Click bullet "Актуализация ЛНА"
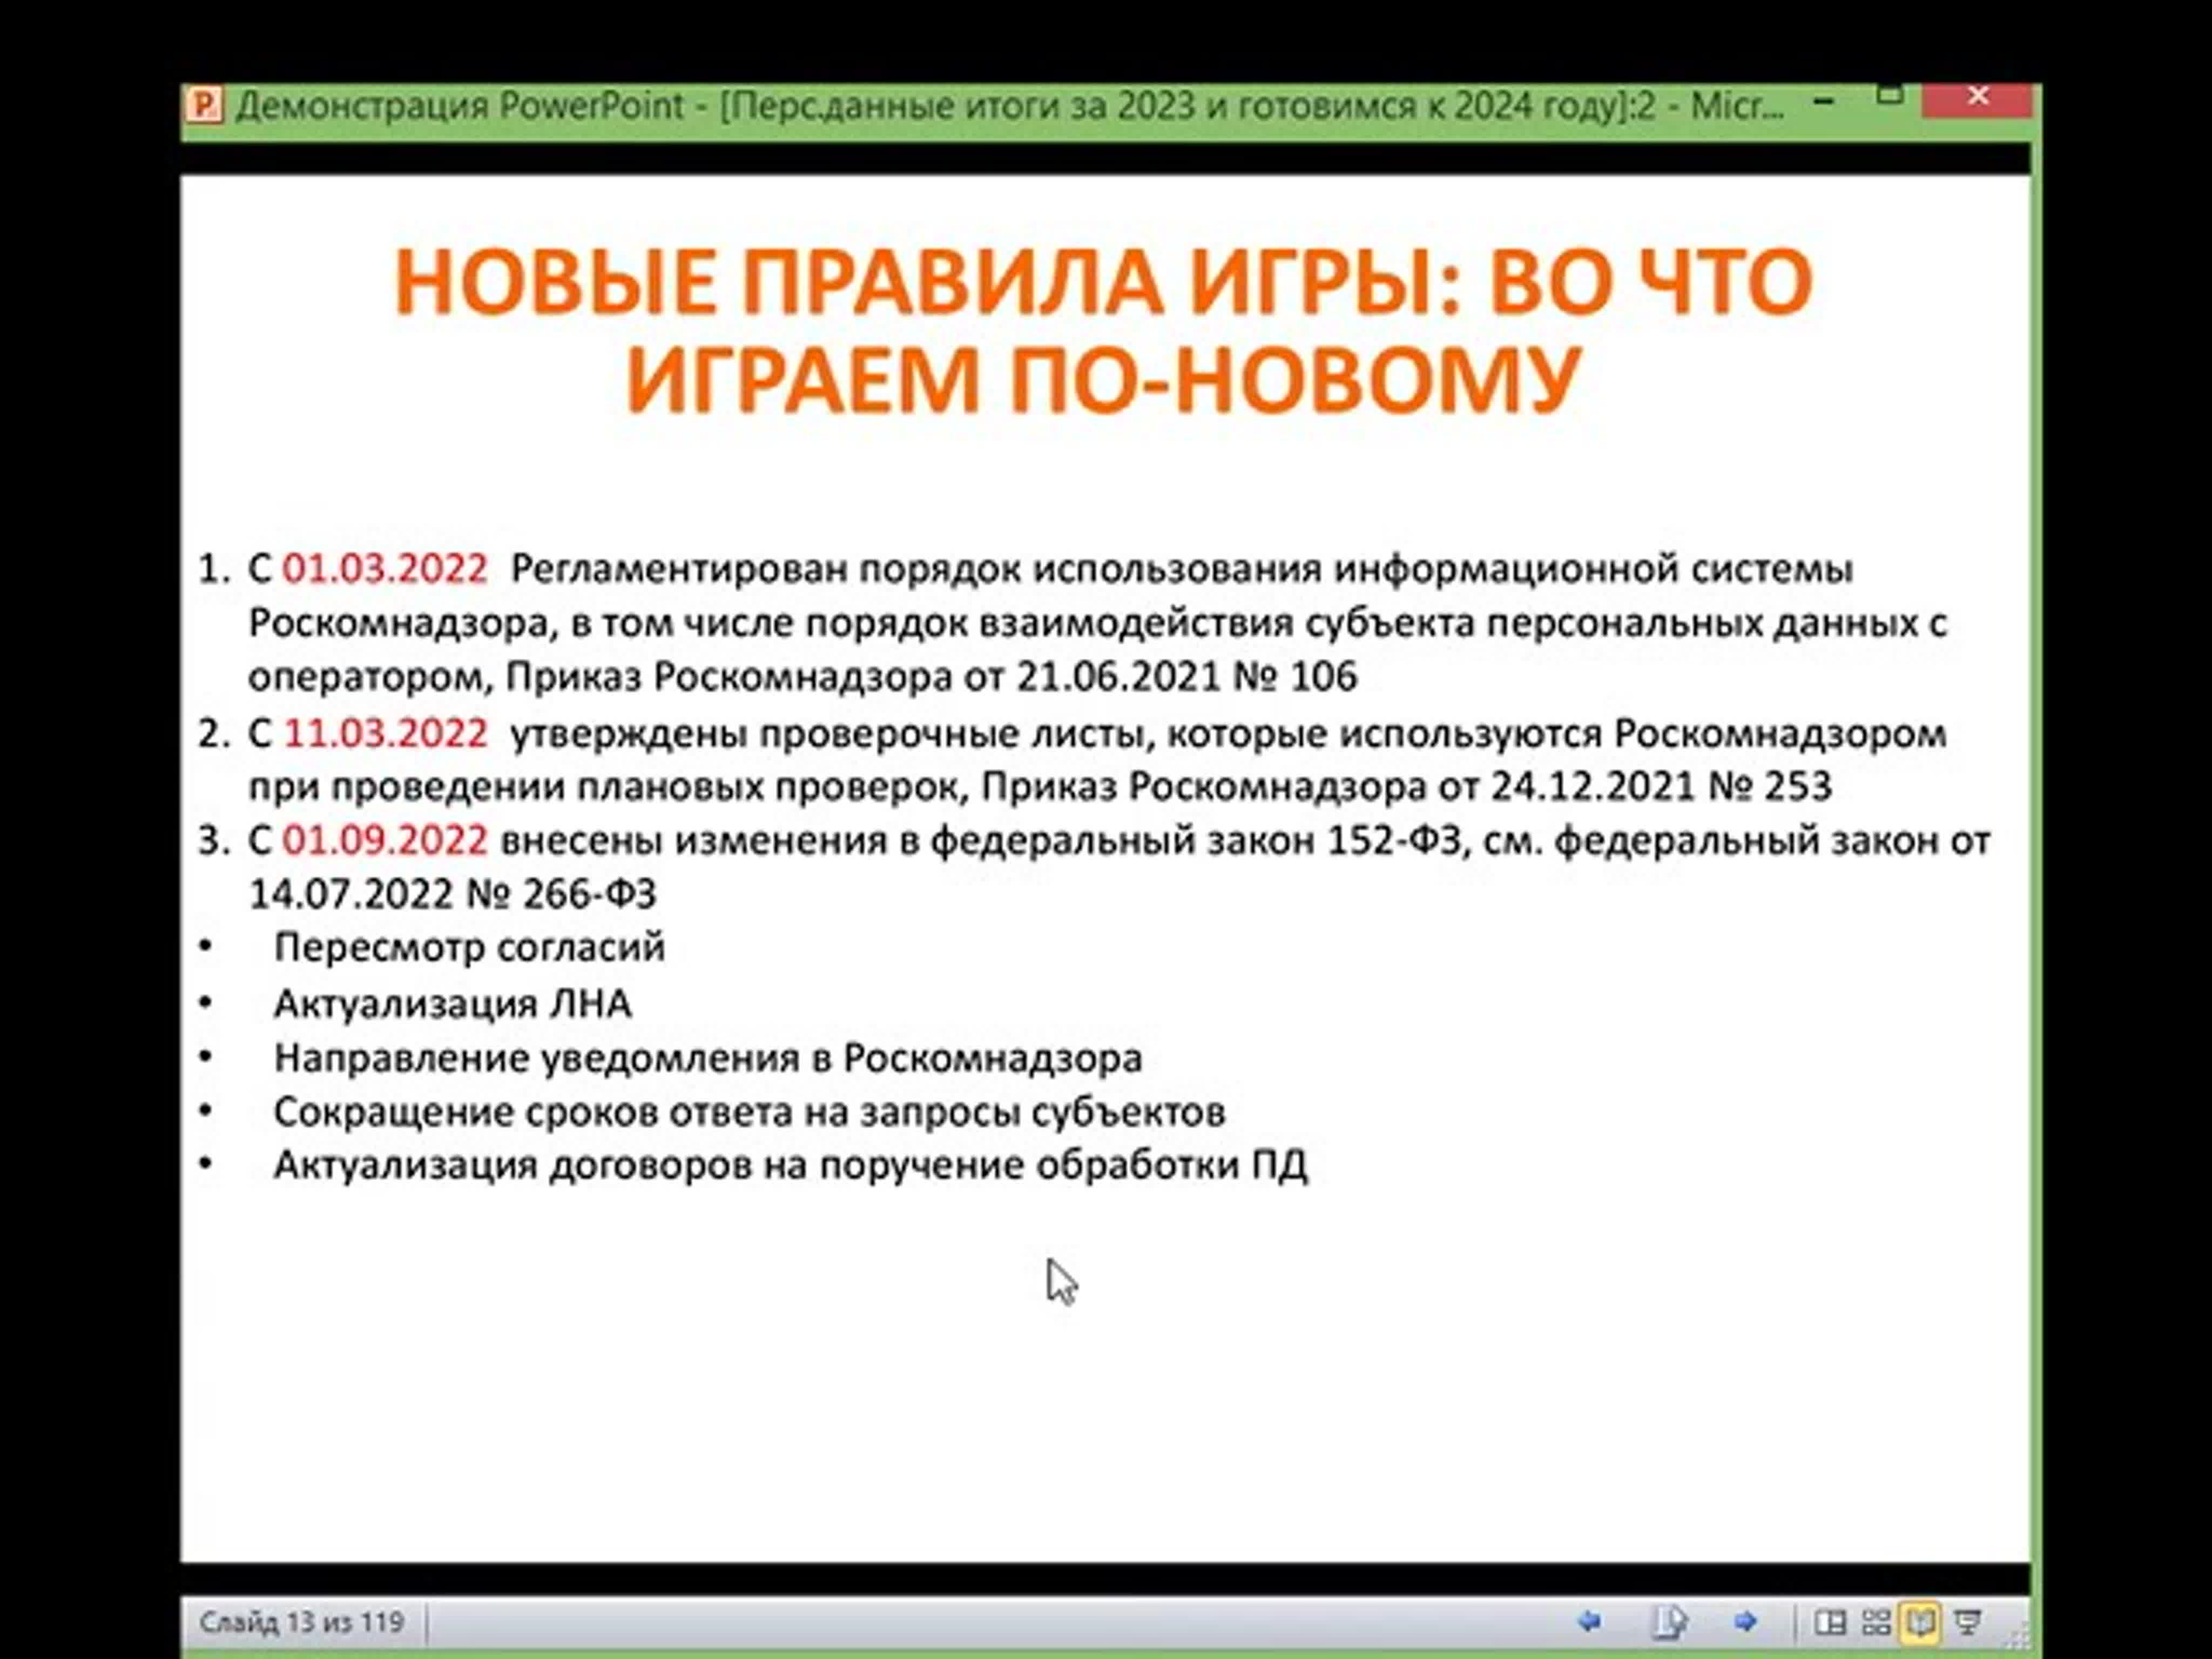 click(452, 1003)
